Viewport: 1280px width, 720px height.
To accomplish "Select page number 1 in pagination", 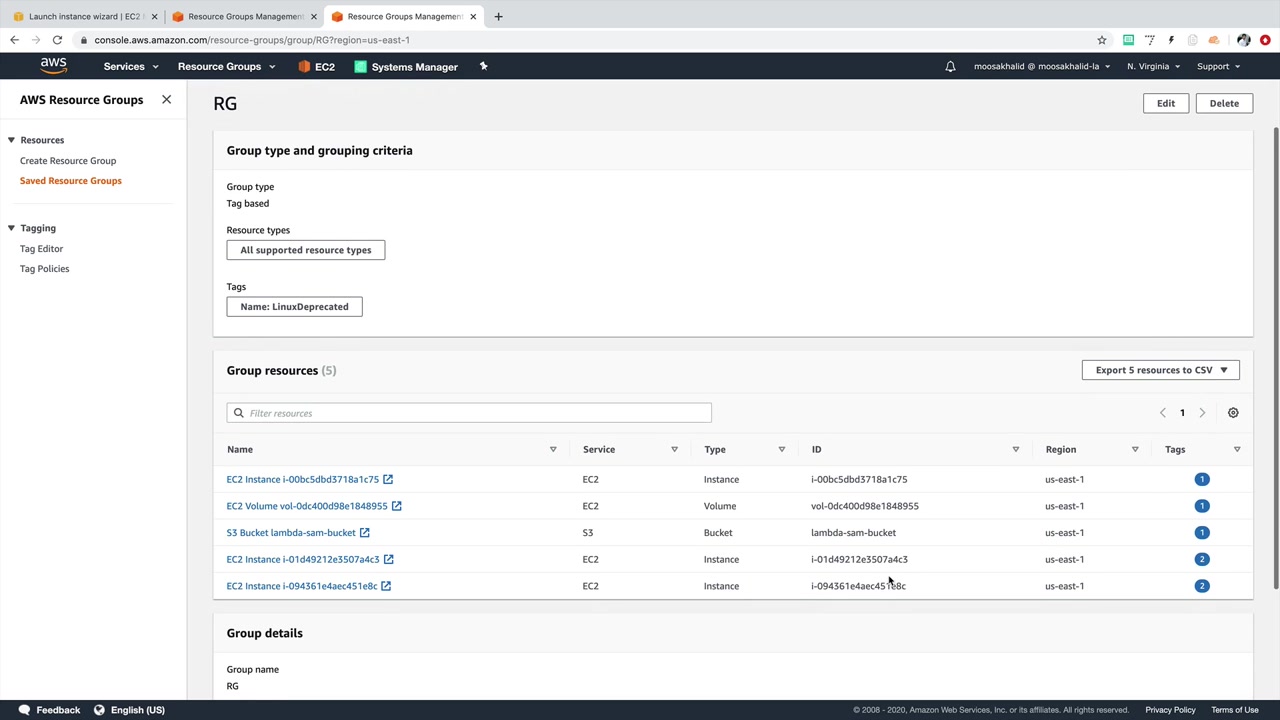I will click(1182, 413).
